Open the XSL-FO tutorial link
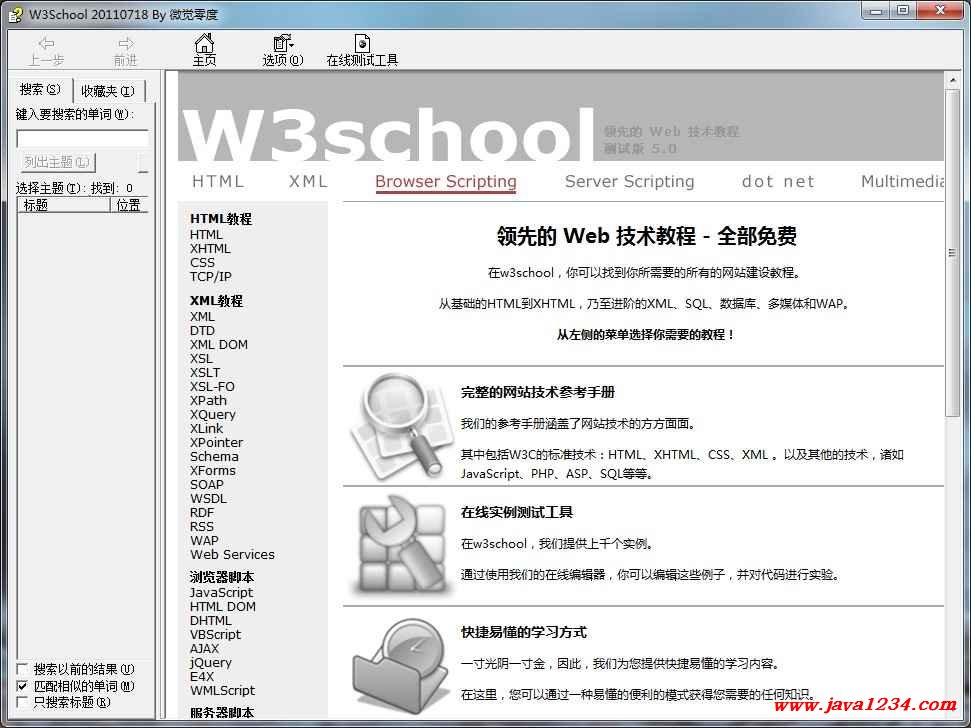Viewport: 971px width, 728px height. point(212,387)
